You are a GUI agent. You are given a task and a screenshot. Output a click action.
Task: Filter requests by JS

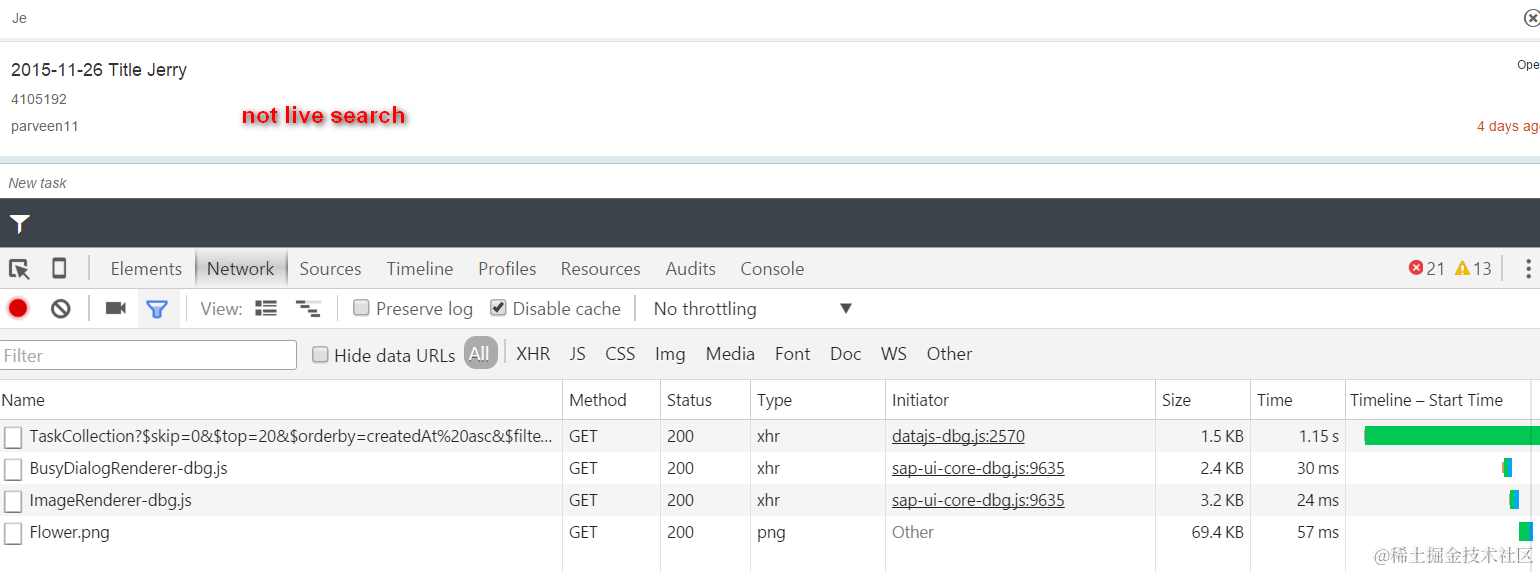(x=577, y=353)
